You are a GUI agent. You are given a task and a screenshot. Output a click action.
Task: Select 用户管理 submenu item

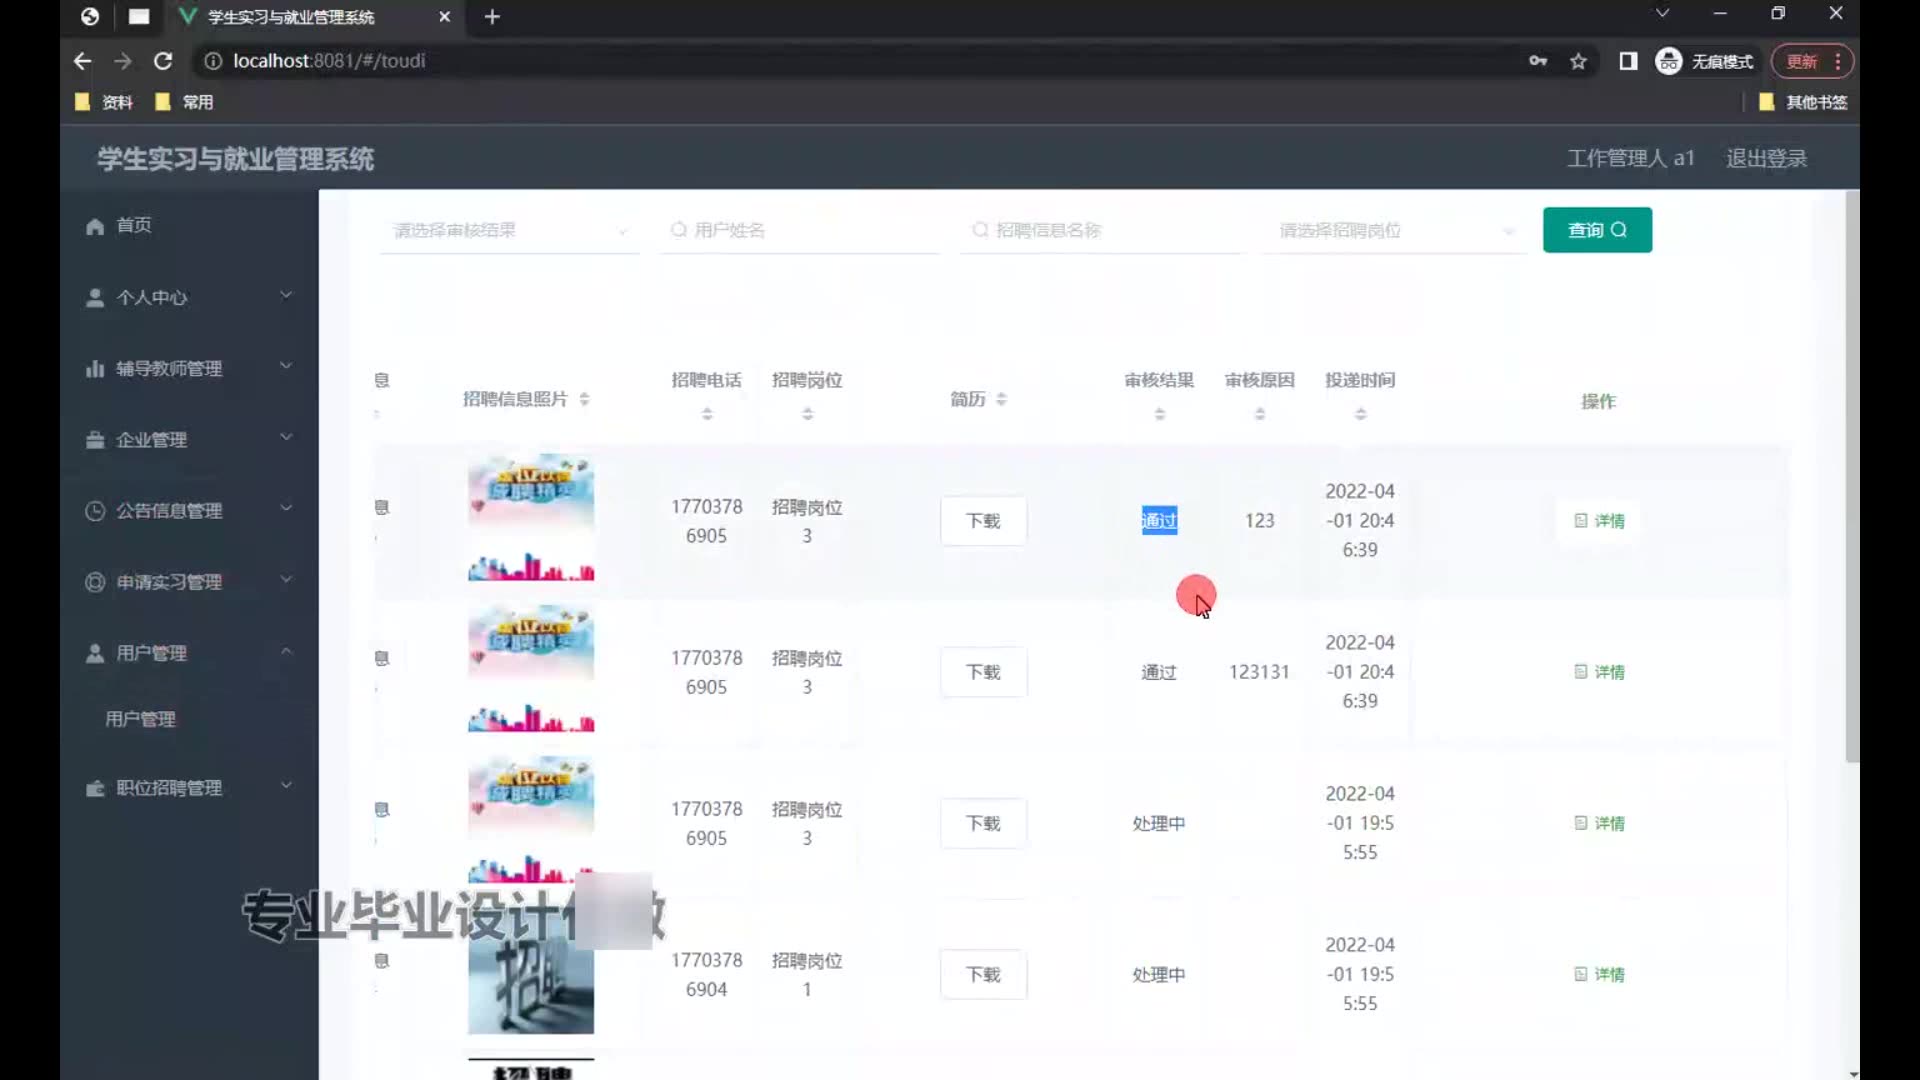140,719
